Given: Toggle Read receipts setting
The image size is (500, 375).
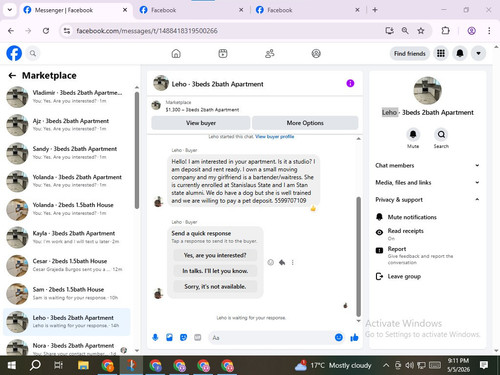Looking at the screenshot, I should 427,234.
